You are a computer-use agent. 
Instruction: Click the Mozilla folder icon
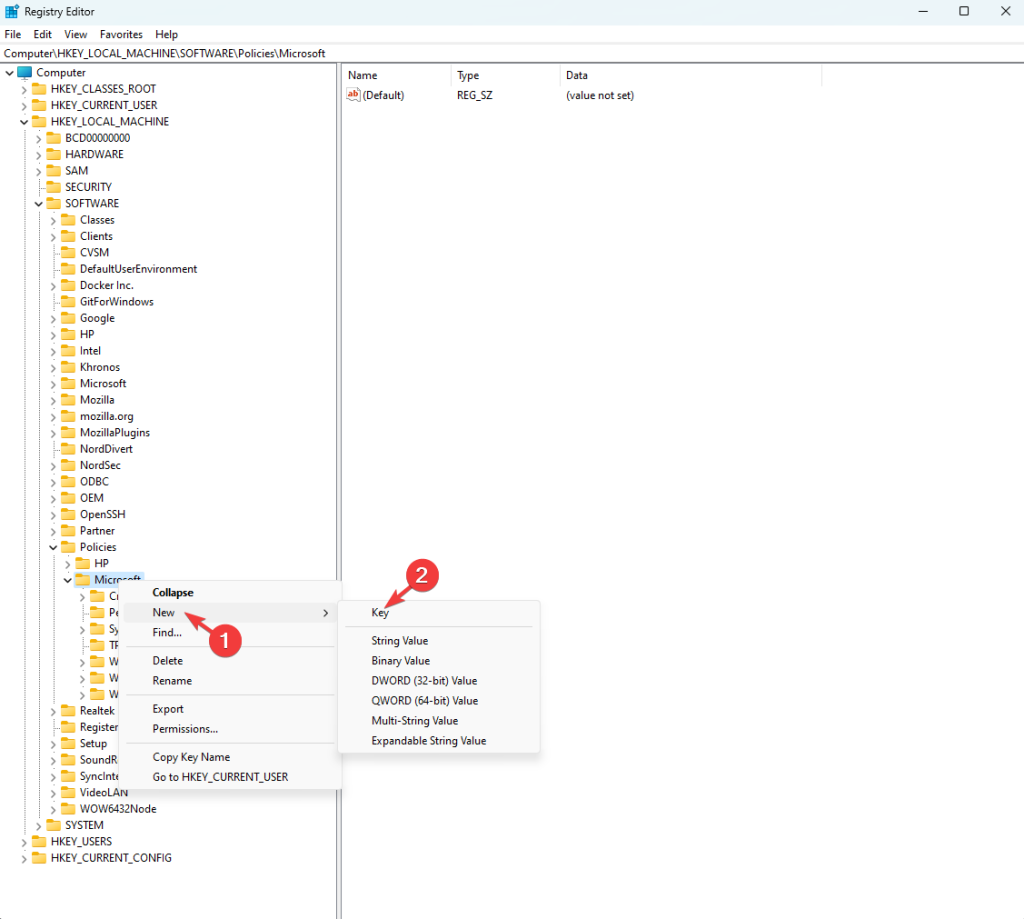[x=68, y=400]
